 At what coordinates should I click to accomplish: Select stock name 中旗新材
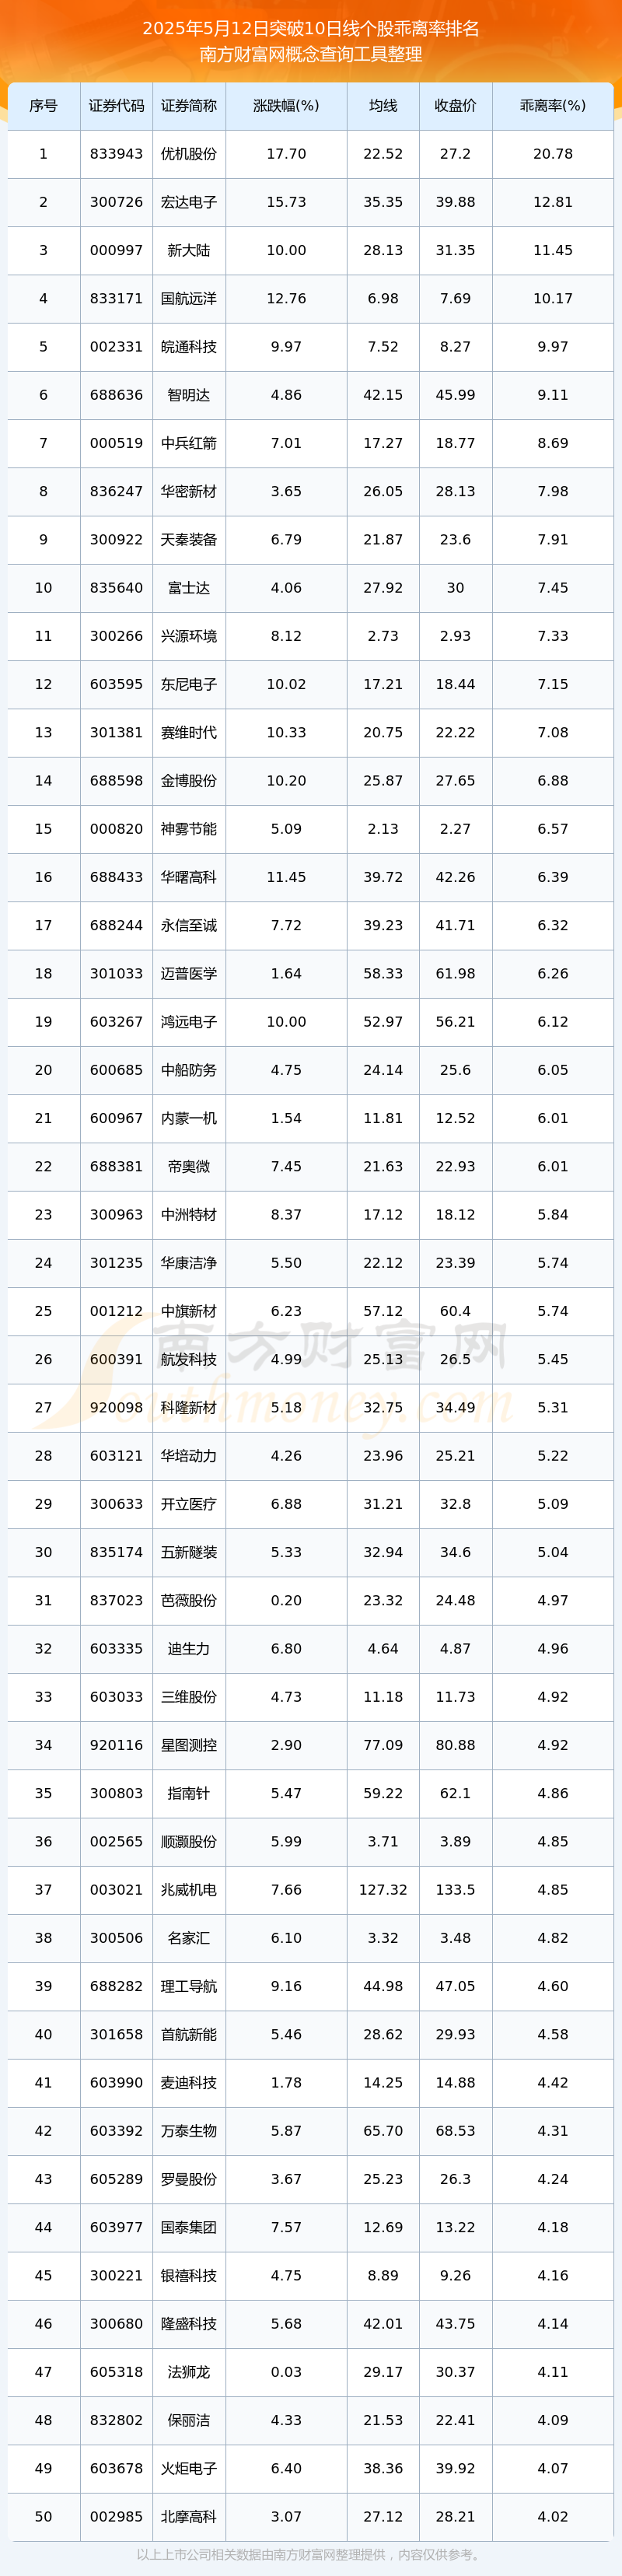click(x=189, y=1311)
